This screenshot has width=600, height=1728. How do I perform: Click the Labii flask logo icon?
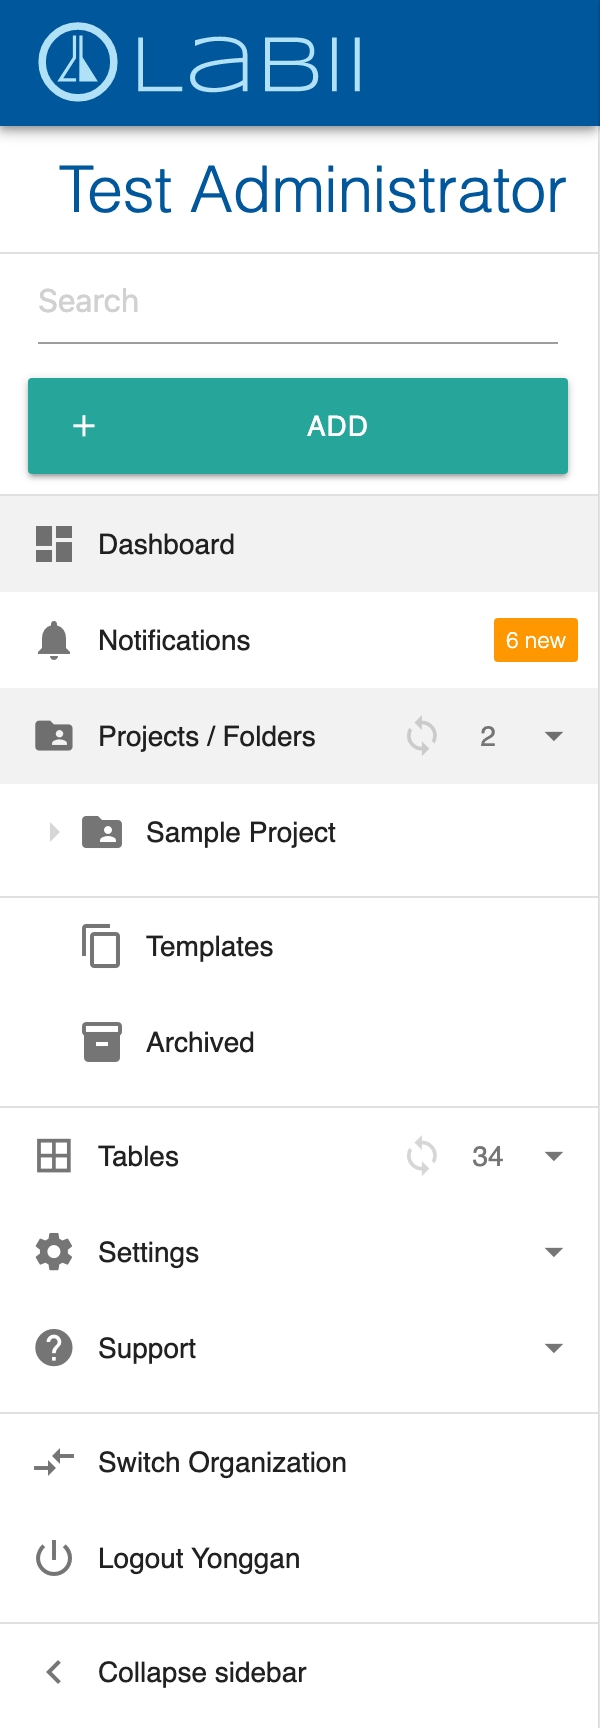pyautogui.click(x=78, y=62)
